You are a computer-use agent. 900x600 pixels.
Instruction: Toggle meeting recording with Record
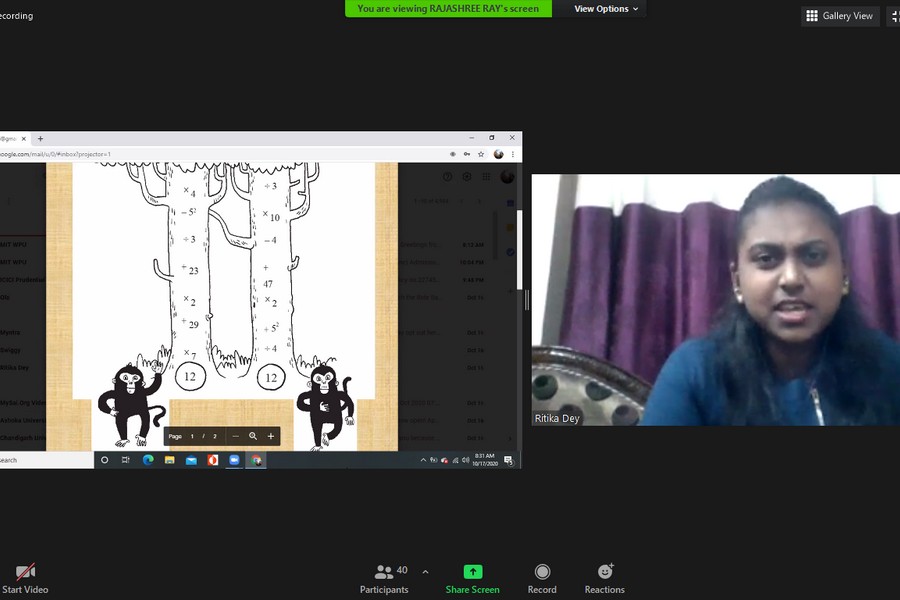point(542,578)
